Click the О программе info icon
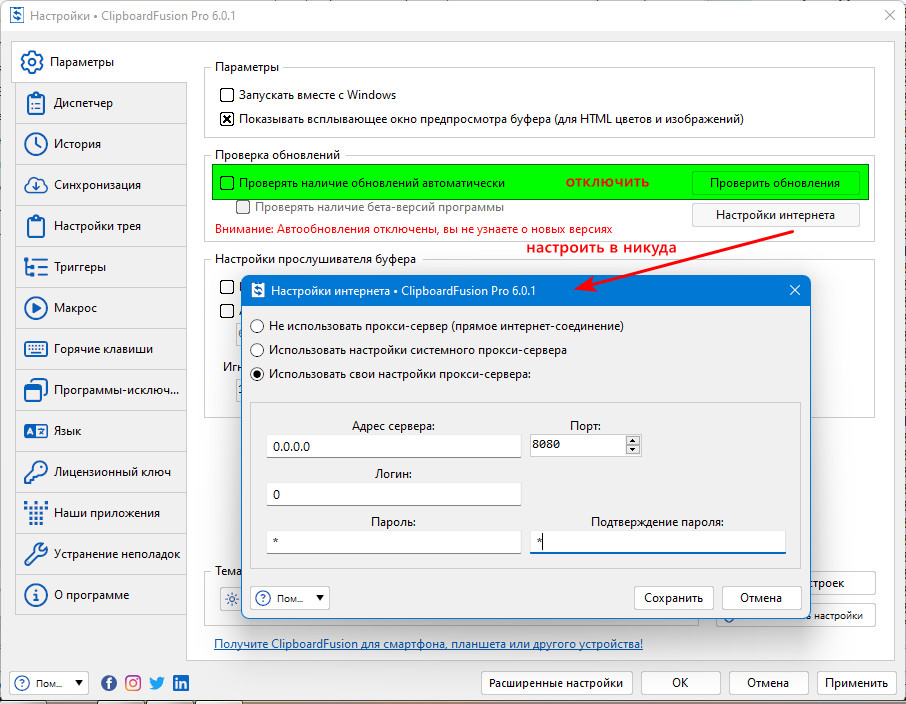 click(x=36, y=595)
